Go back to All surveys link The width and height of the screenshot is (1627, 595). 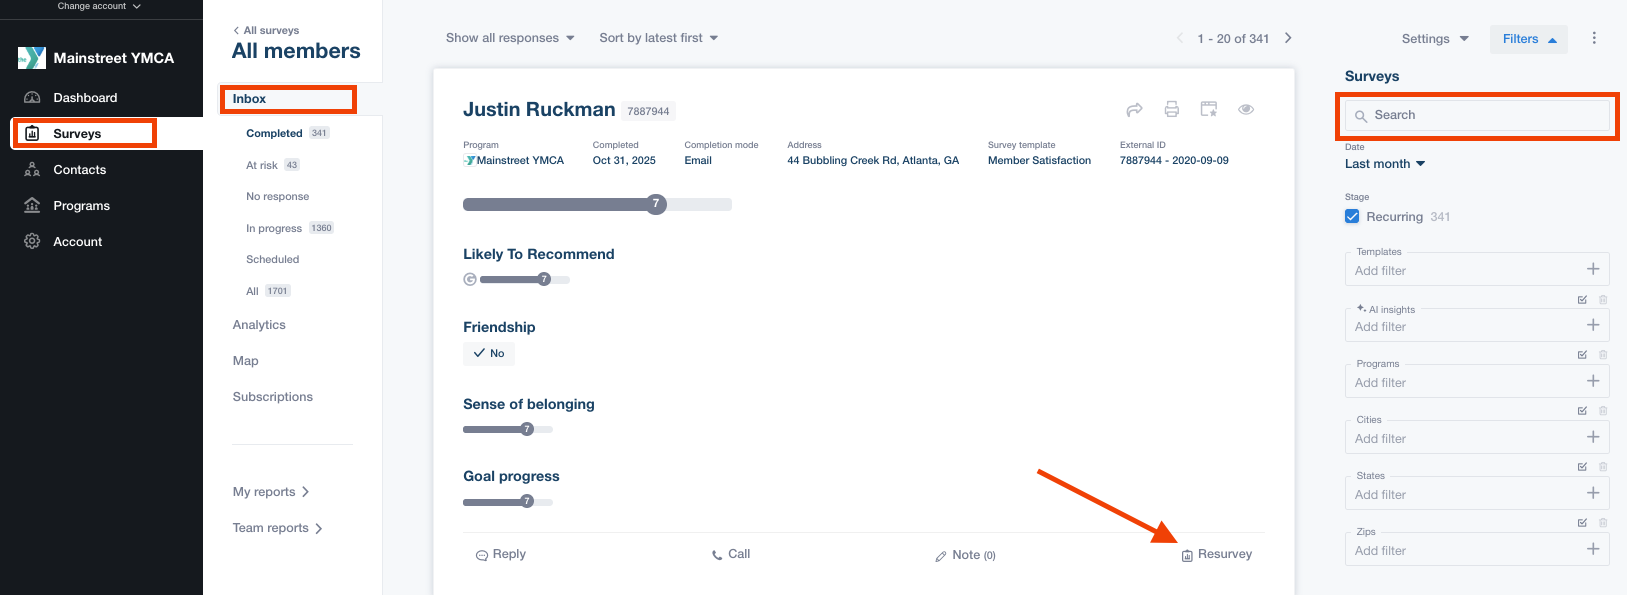[x=270, y=30]
